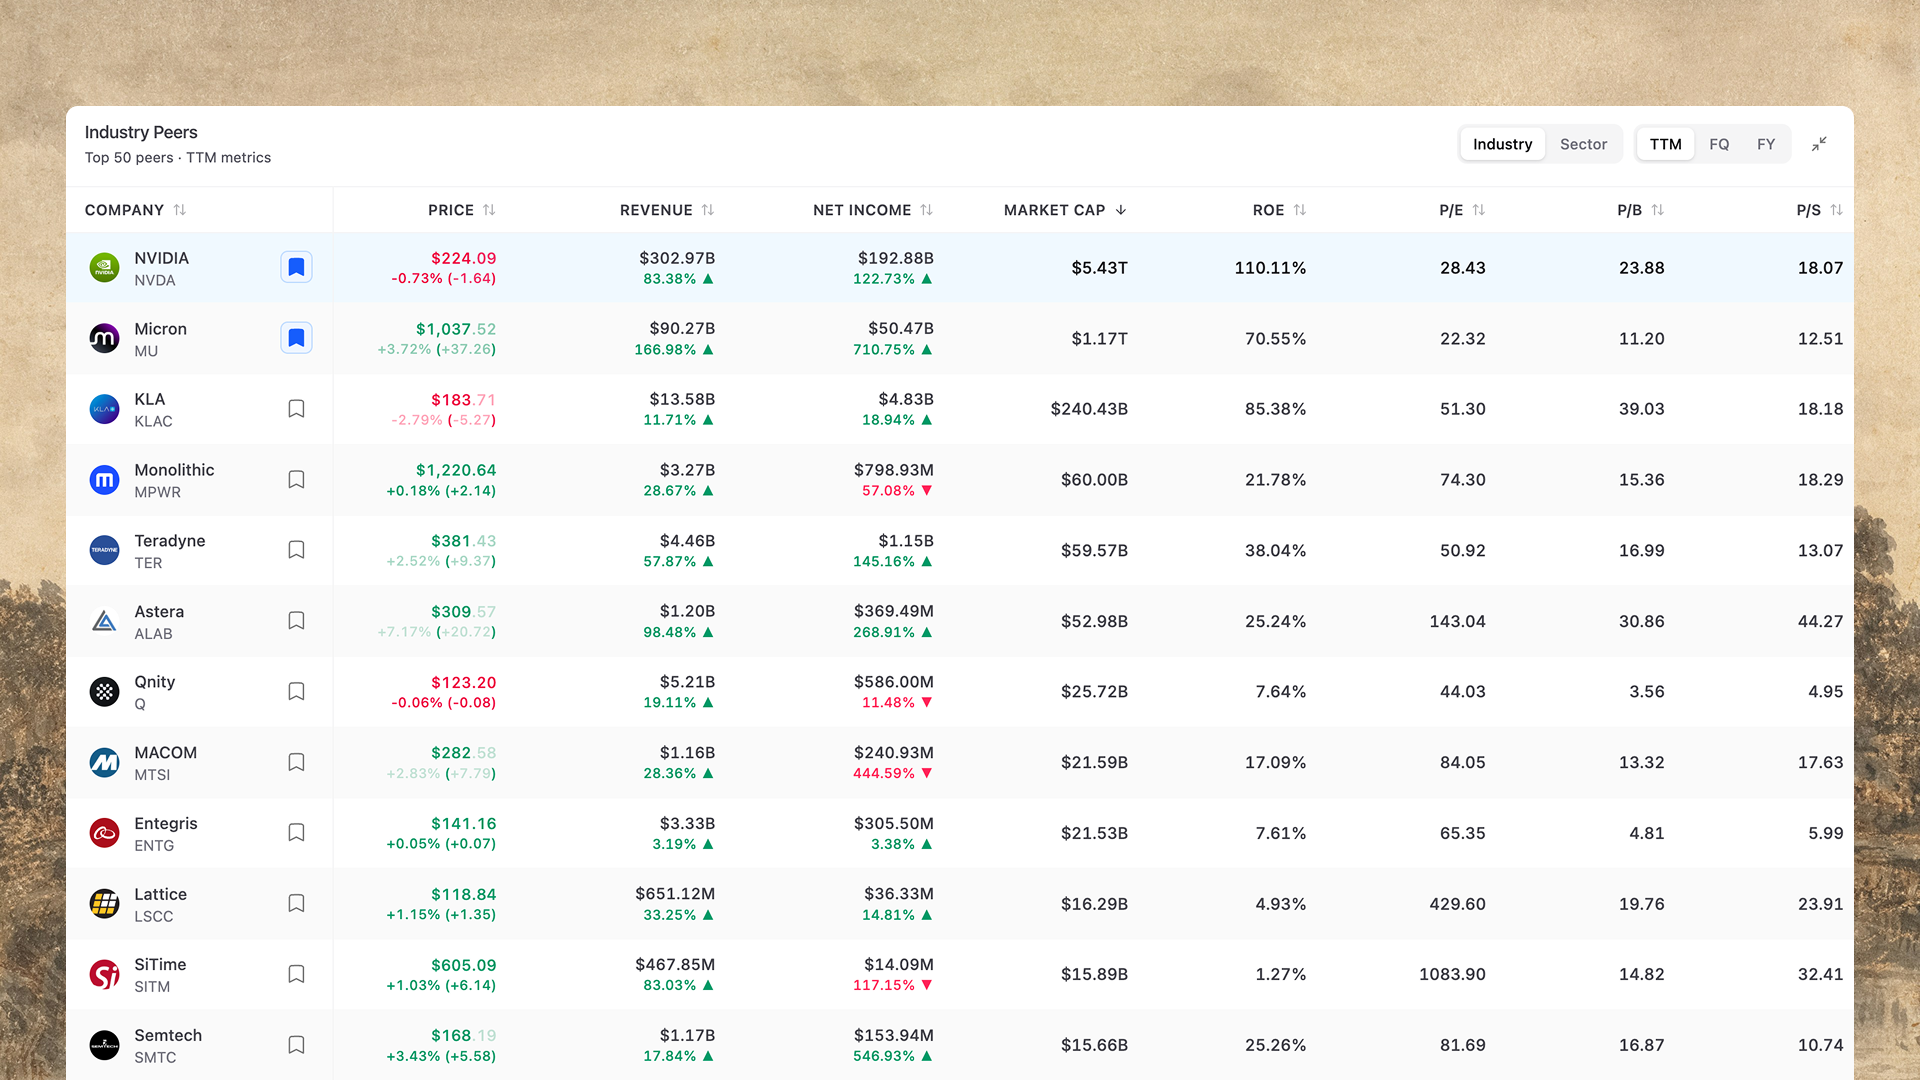1920x1080 pixels.
Task: Sort table by P/E column
Action: [1463, 210]
